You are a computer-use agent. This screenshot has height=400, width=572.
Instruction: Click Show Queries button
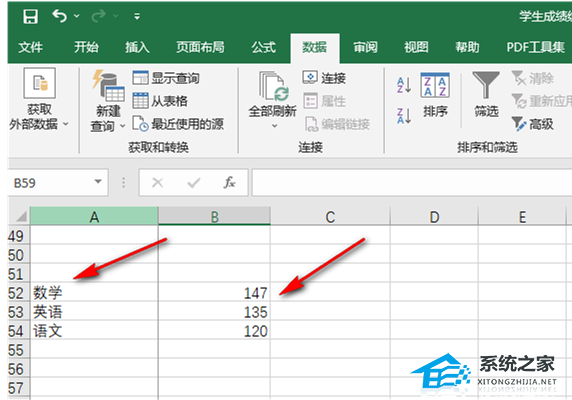(x=166, y=78)
